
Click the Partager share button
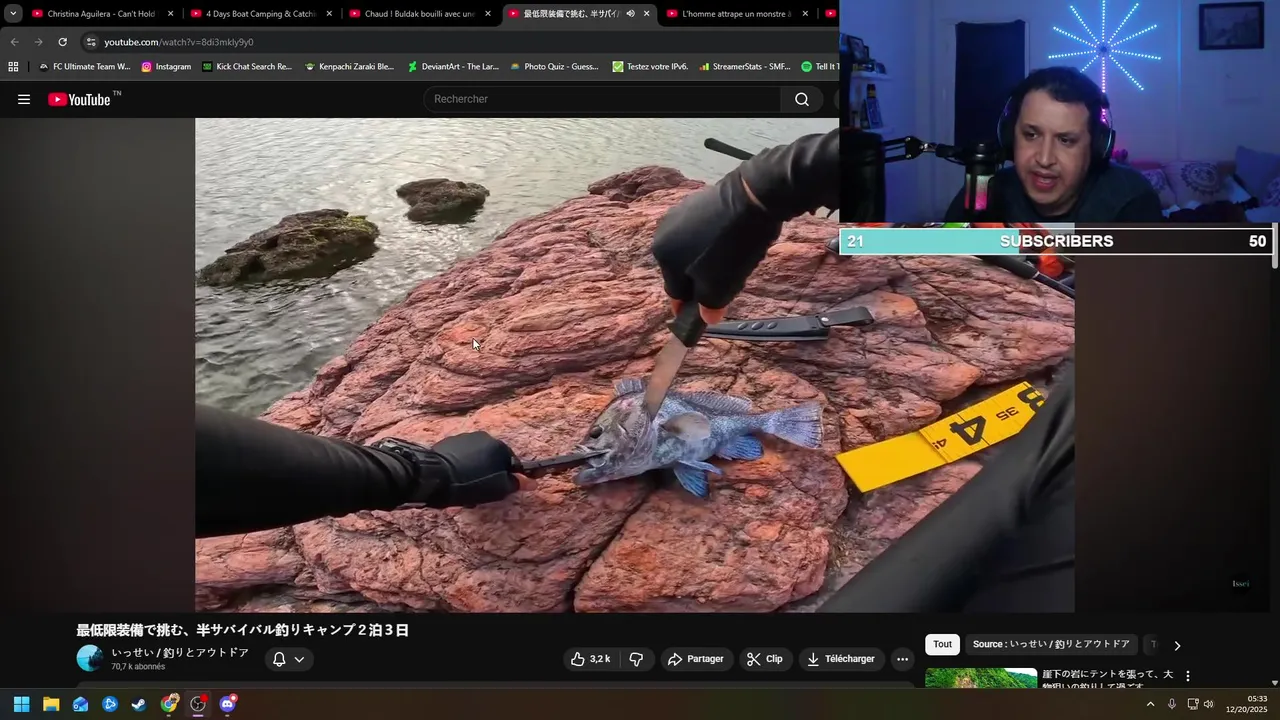coord(695,659)
